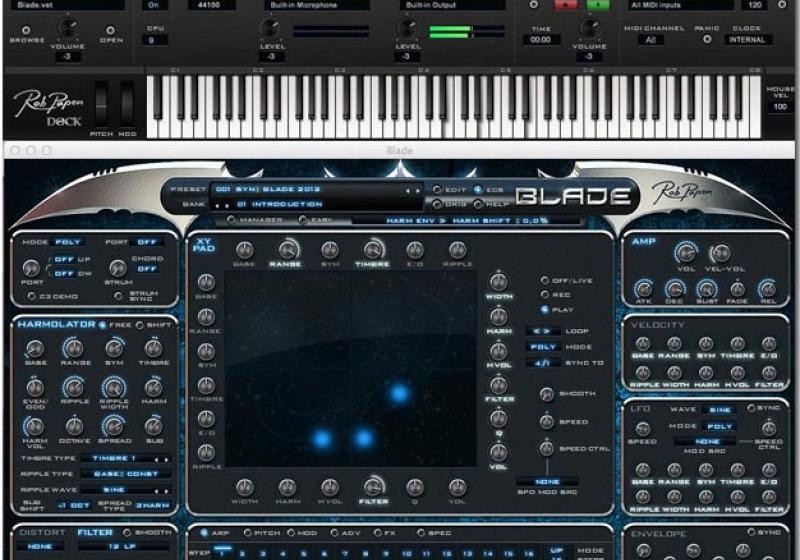
Task: Click the Harmolator Base knob
Action: click(x=35, y=349)
